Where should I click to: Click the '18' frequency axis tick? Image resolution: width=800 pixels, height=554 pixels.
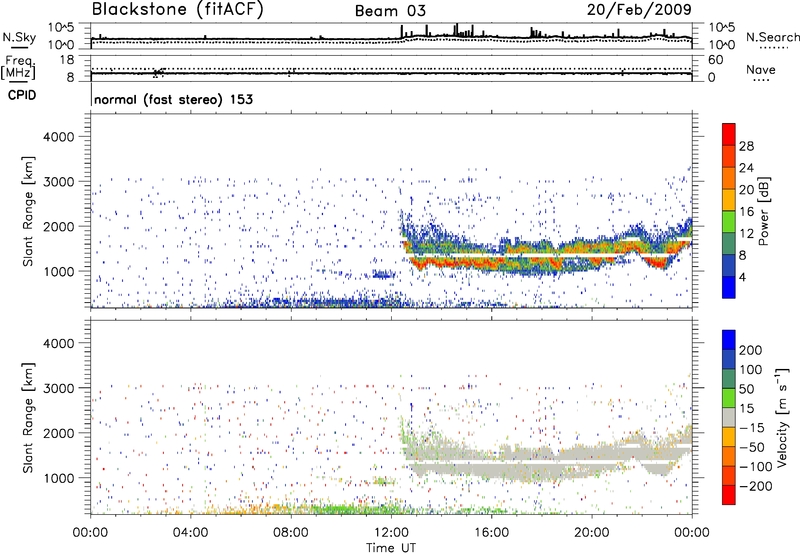[67, 60]
